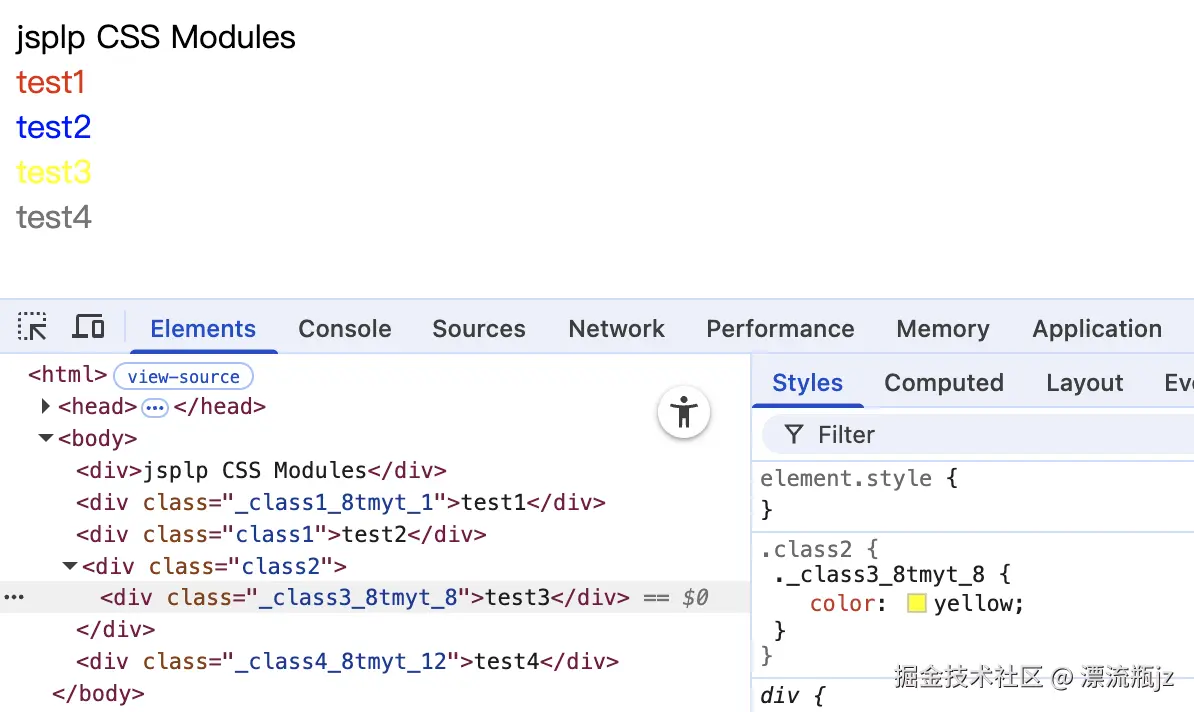Screen dimensions: 1194x712
Task: Collapse the class2 div node
Action: click(x=68, y=566)
